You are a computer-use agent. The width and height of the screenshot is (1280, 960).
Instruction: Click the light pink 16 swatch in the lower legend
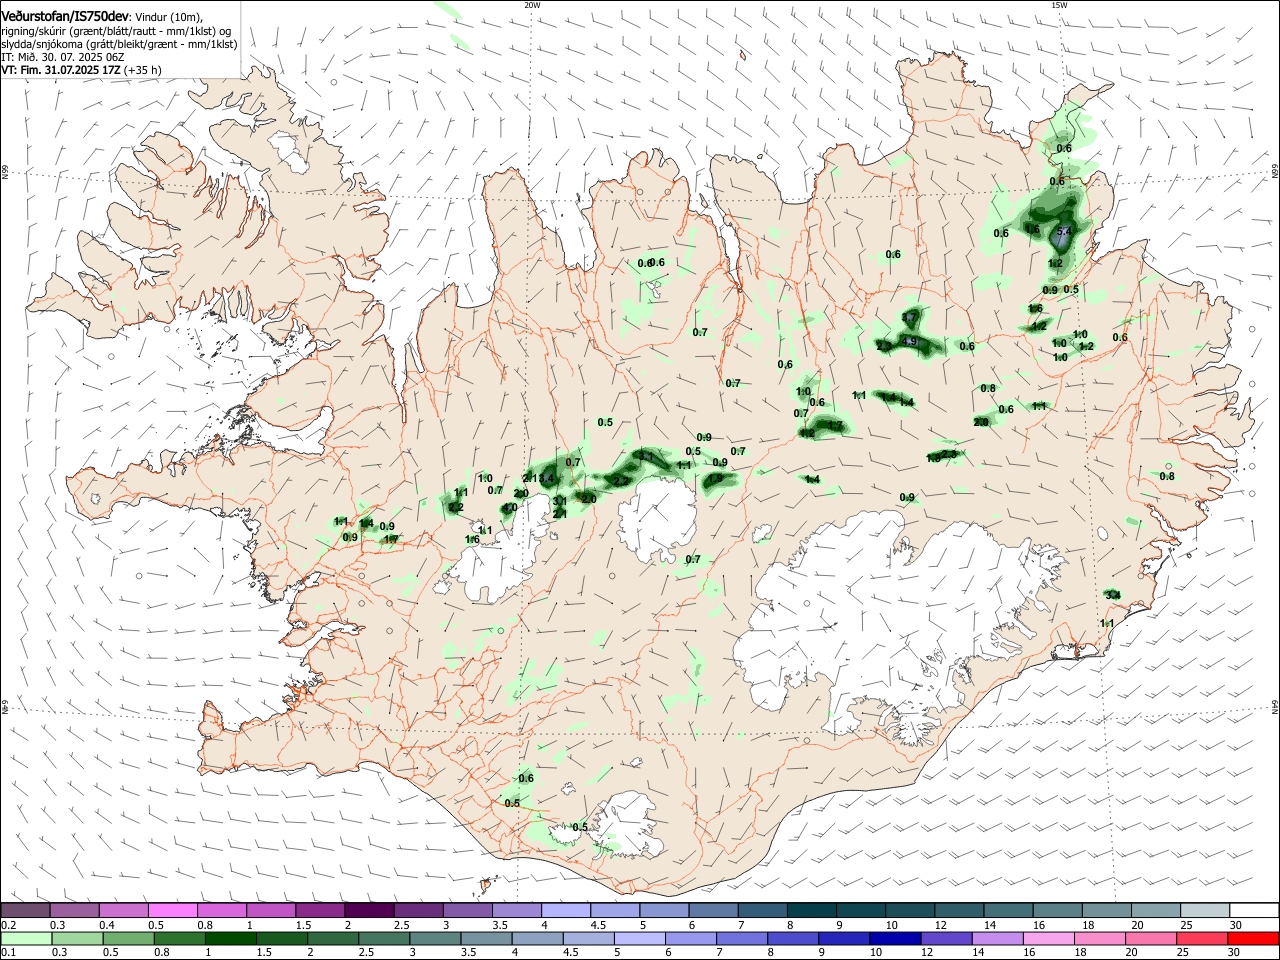[x=1049, y=939]
